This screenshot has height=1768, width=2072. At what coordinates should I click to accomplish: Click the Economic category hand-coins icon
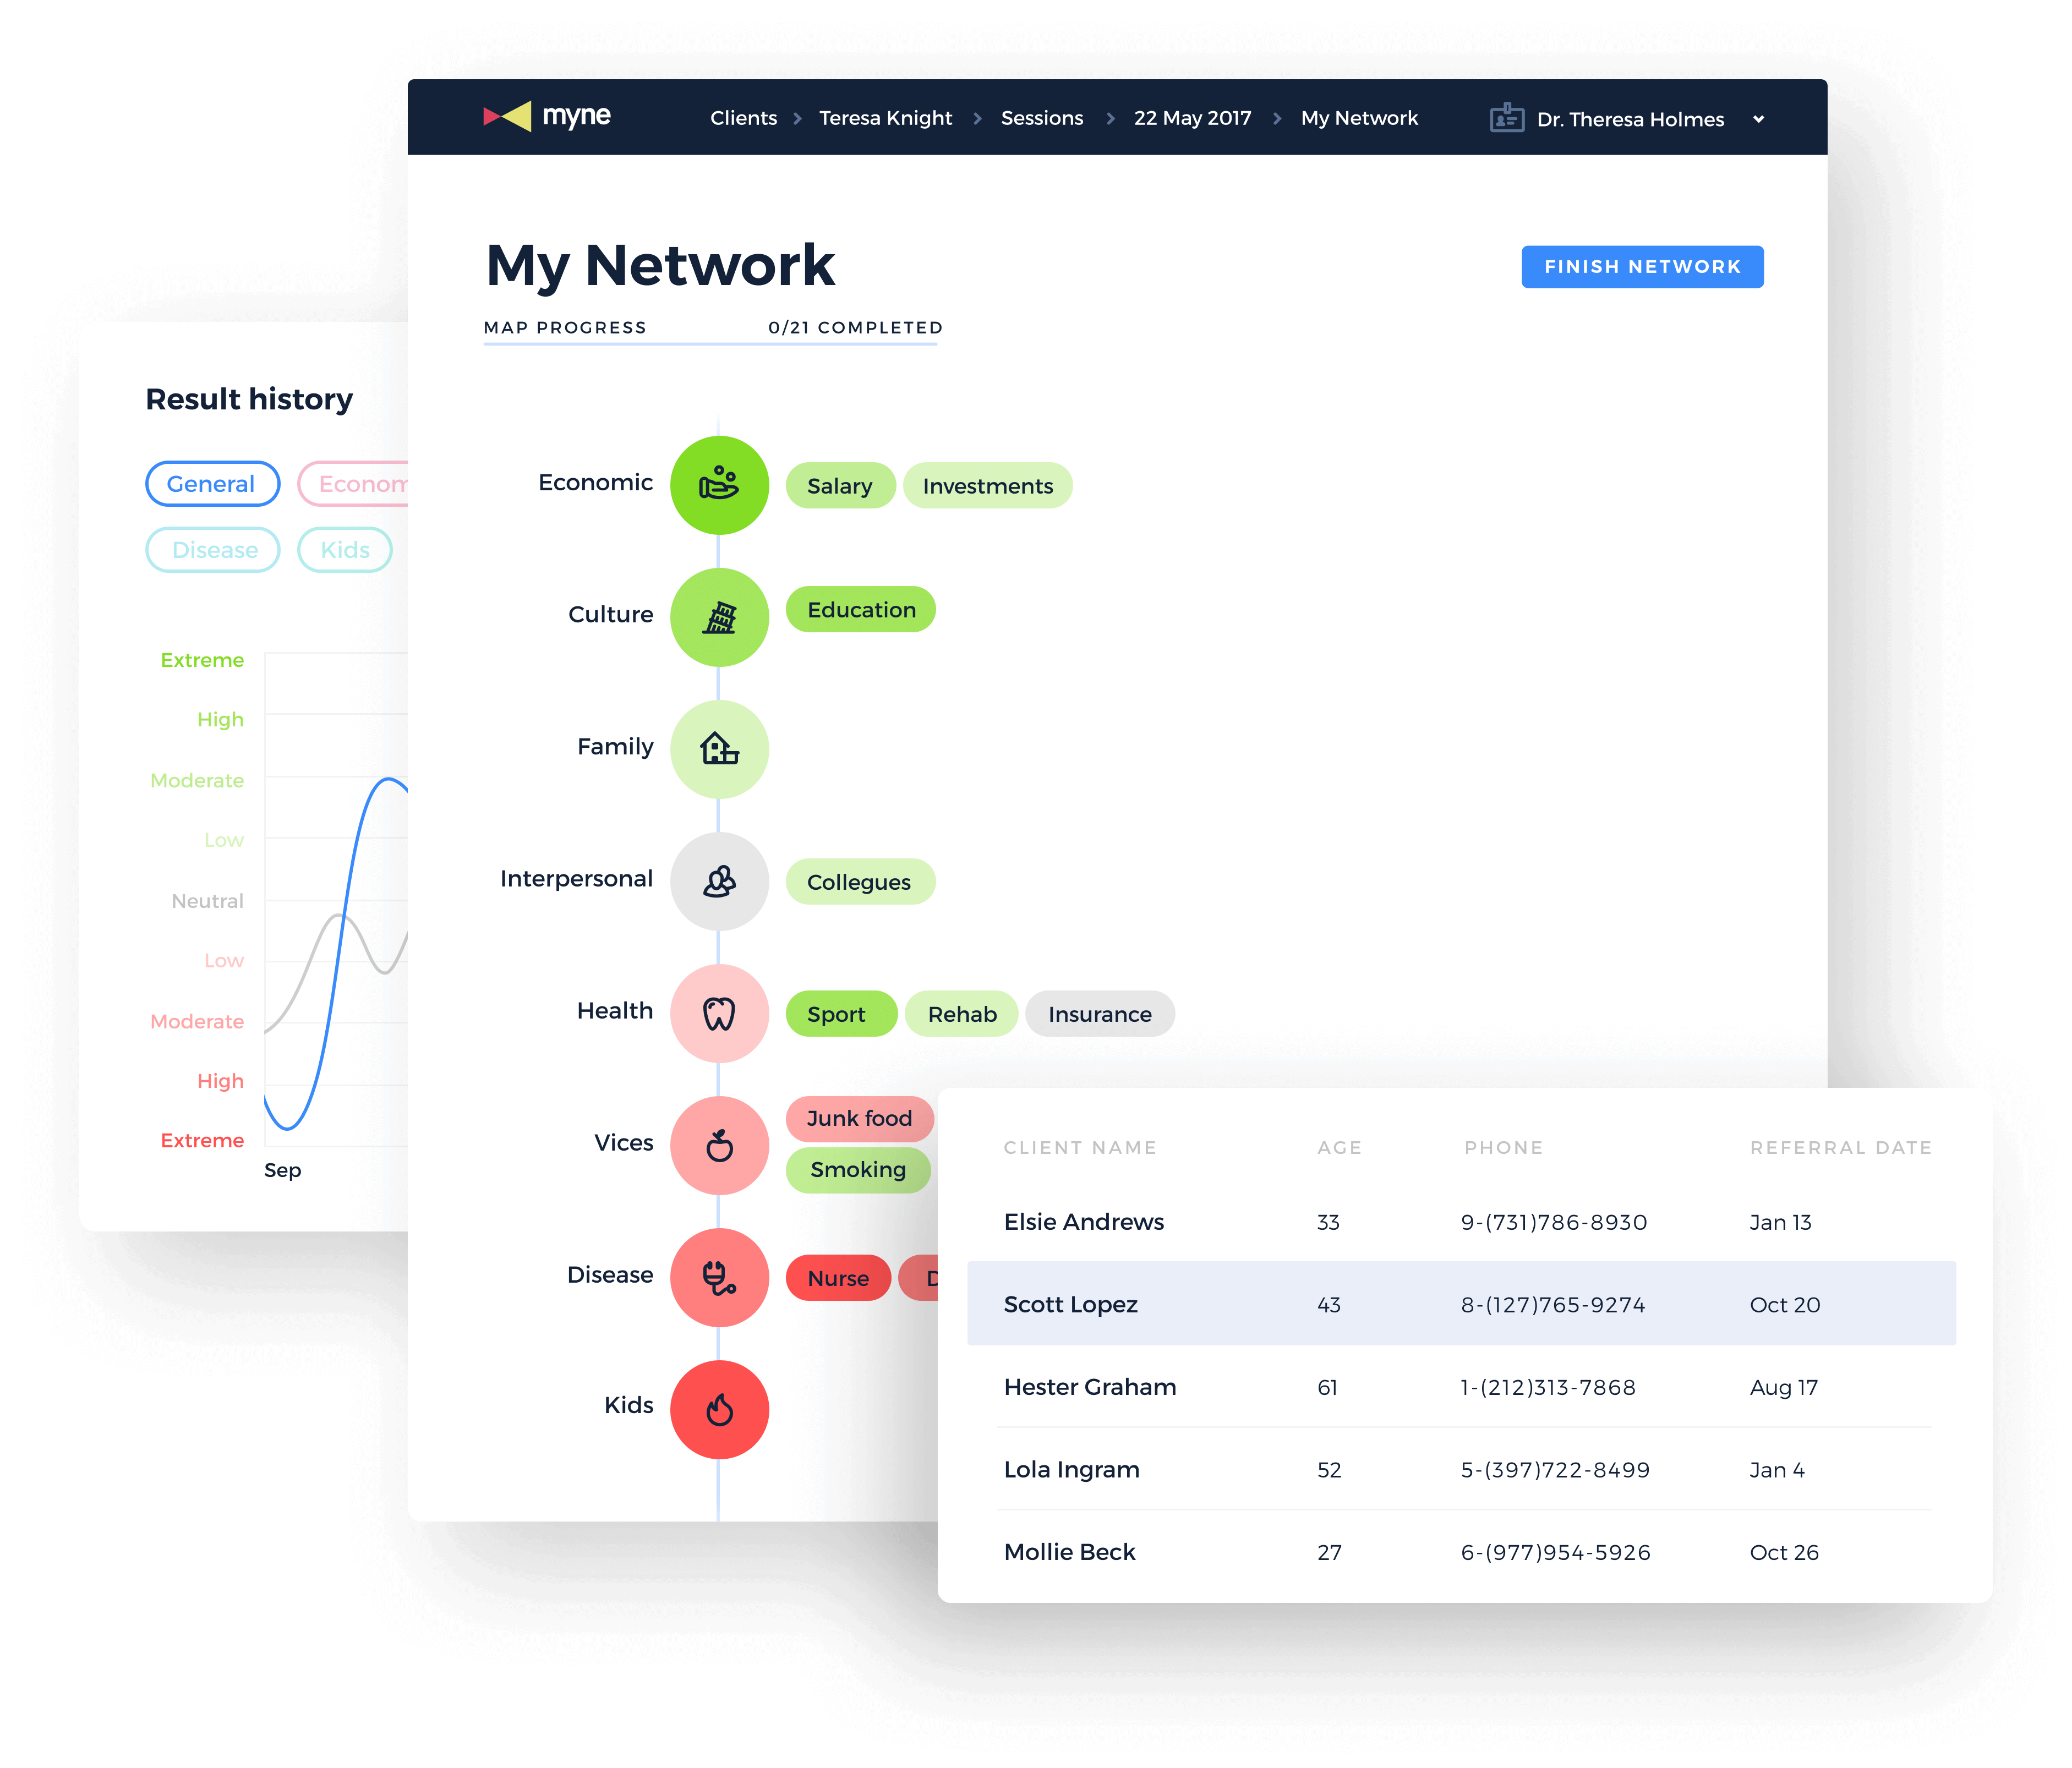pyautogui.click(x=719, y=485)
